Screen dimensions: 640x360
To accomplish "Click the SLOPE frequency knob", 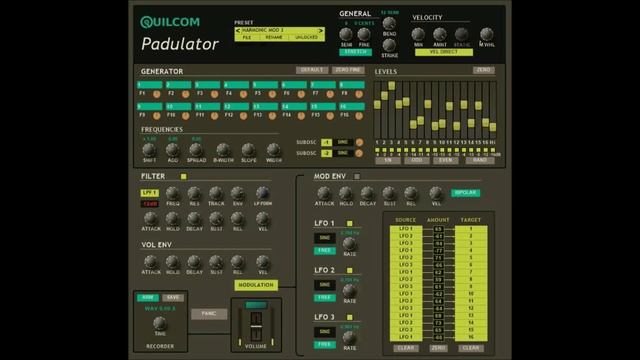I will 248,150.
